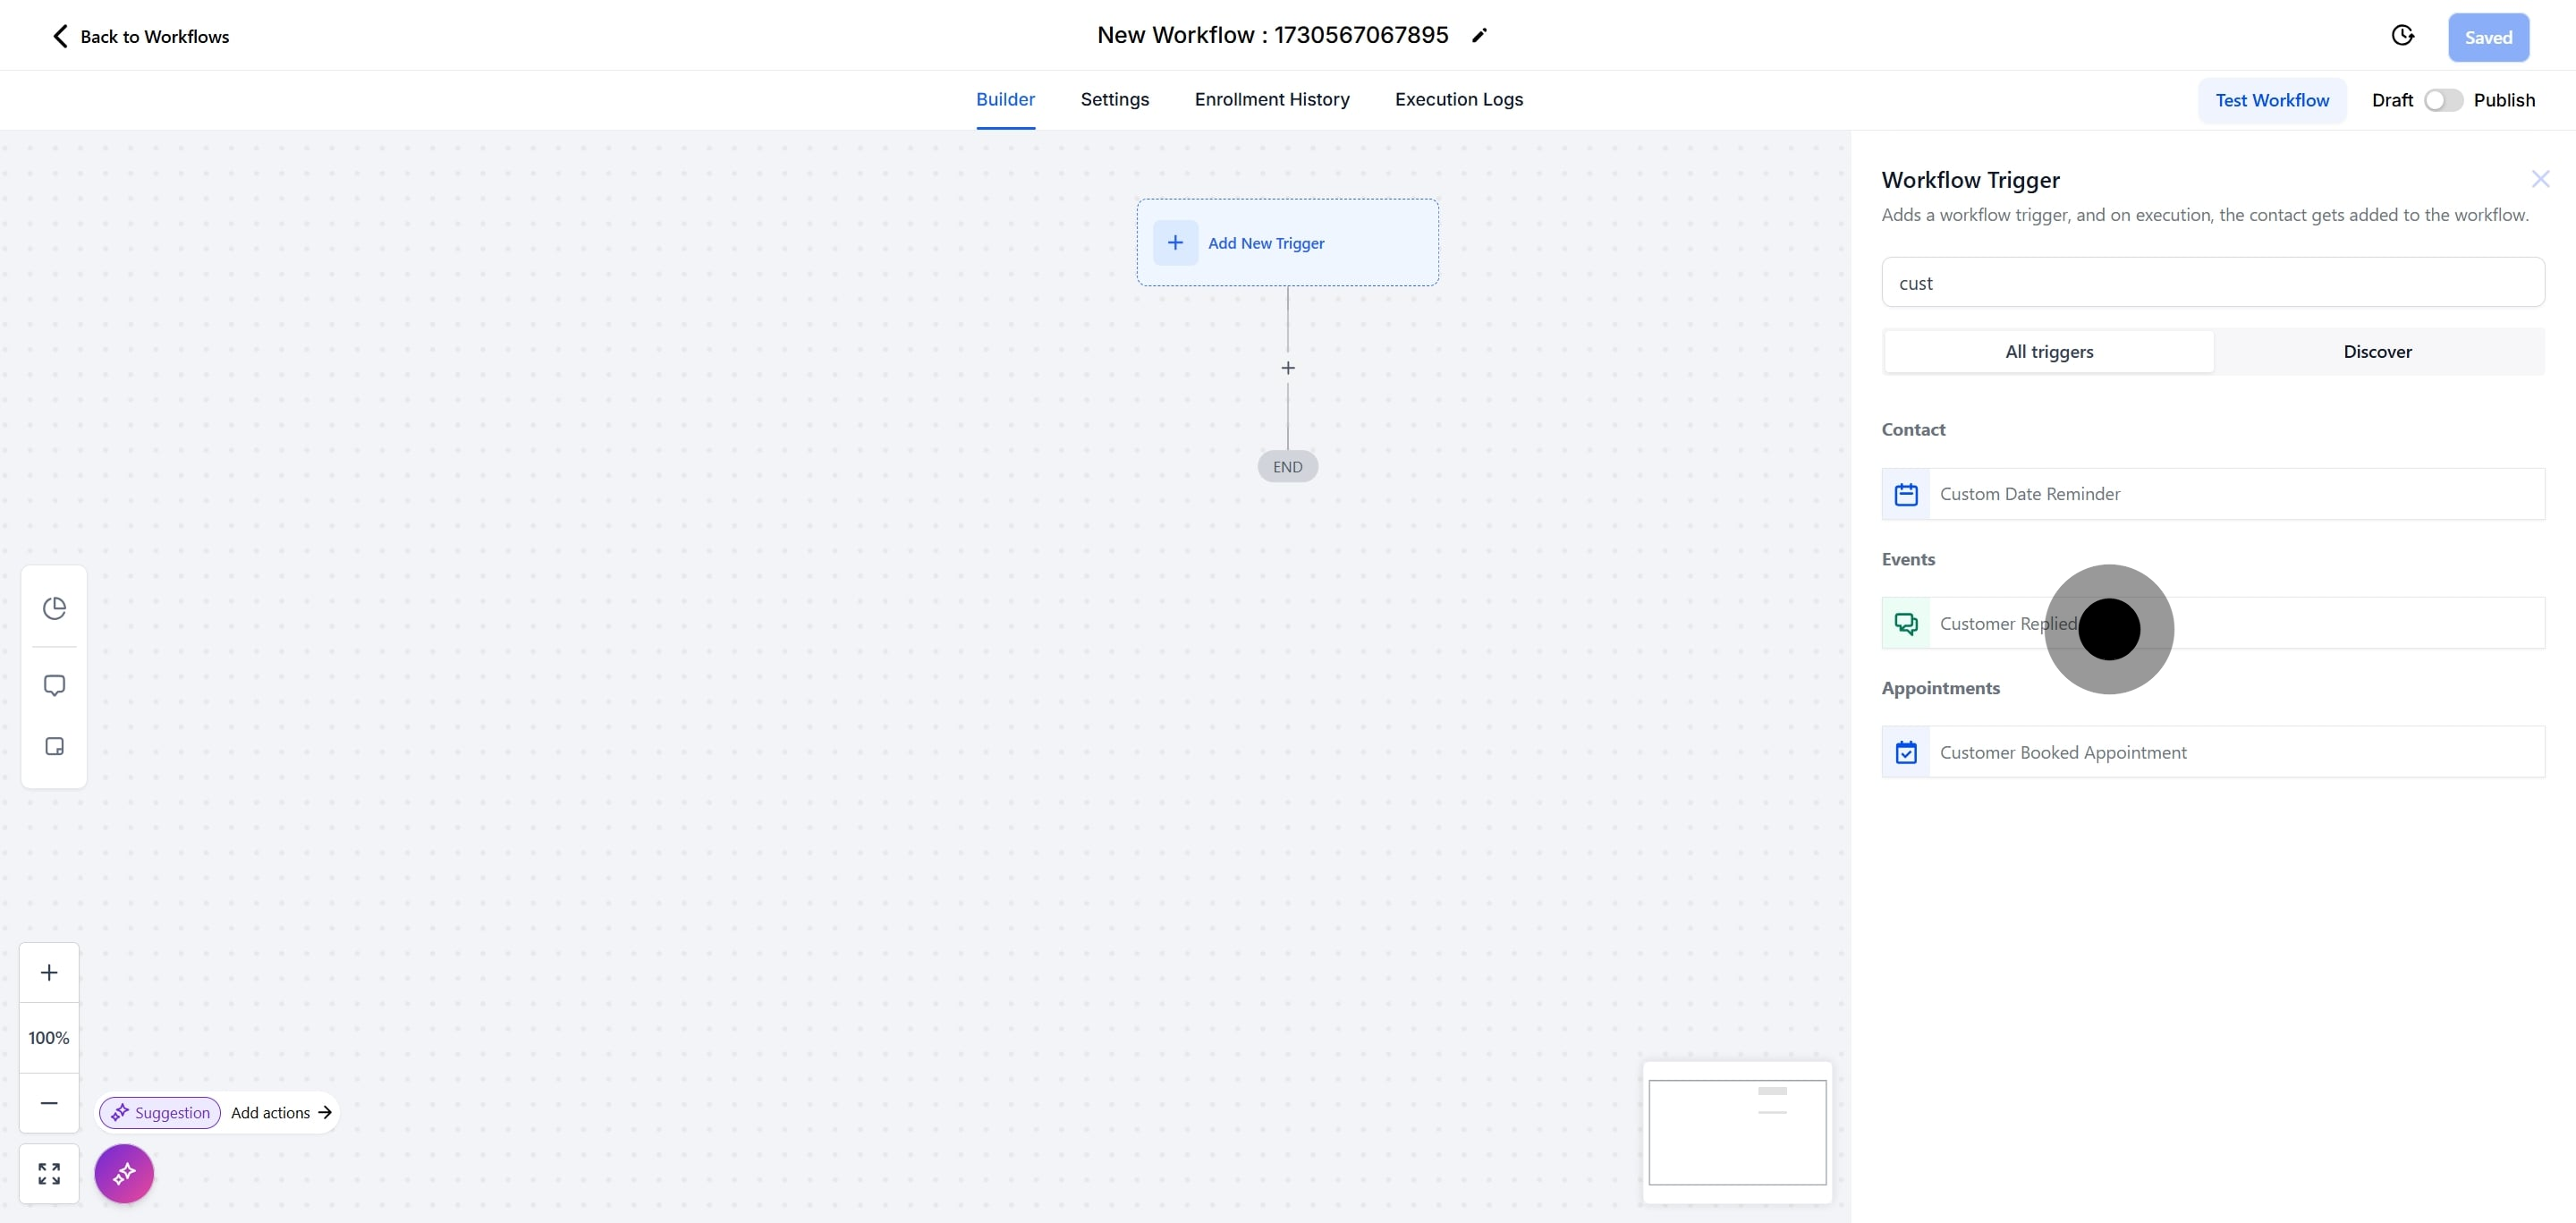The height and width of the screenshot is (1223, 2576).
Task: Click the Test Workflow button
Action: click(x=2272, y=100)
